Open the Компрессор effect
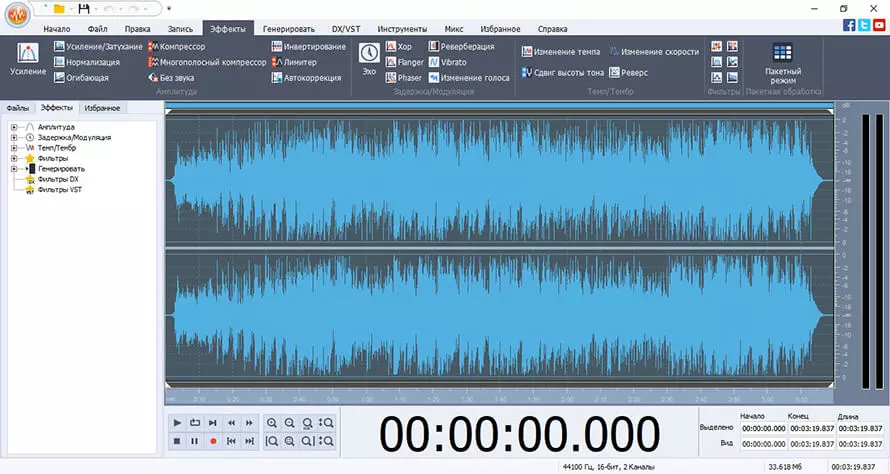Screen dimensions: 890x474 (177, 47)
